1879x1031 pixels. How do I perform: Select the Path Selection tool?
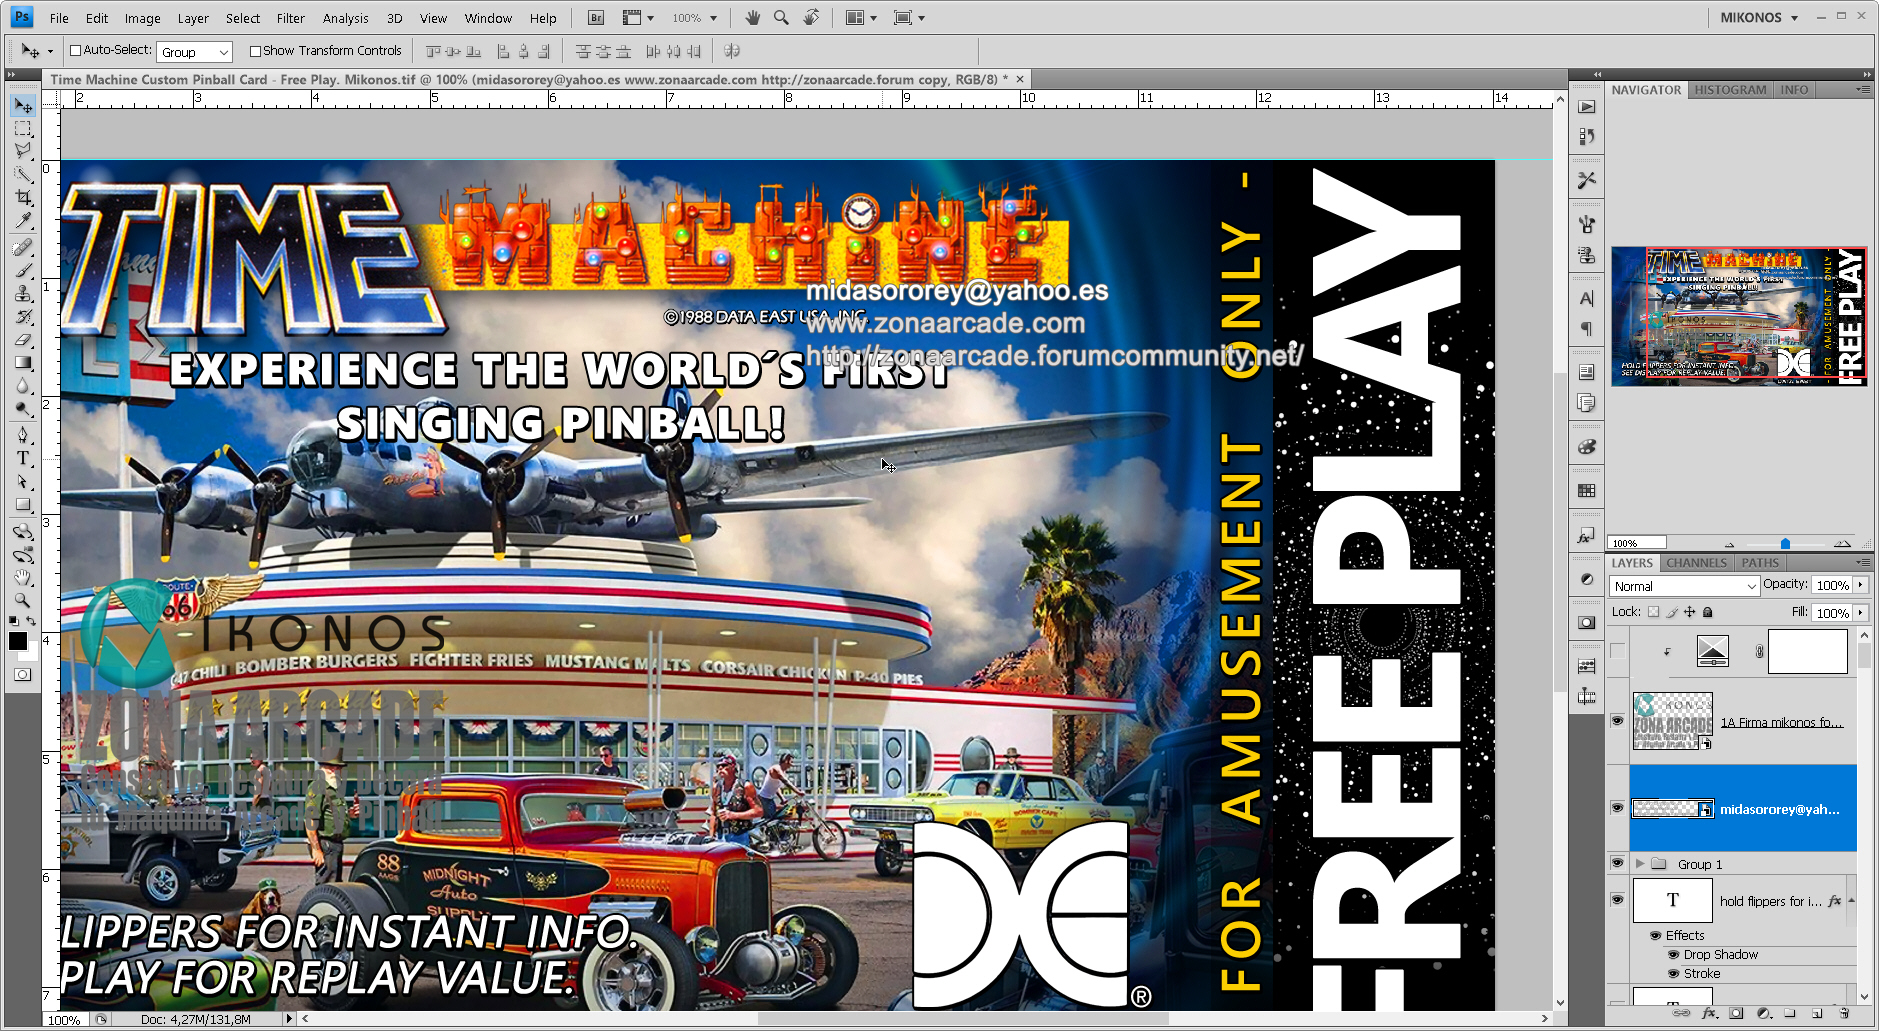point(23,481)
